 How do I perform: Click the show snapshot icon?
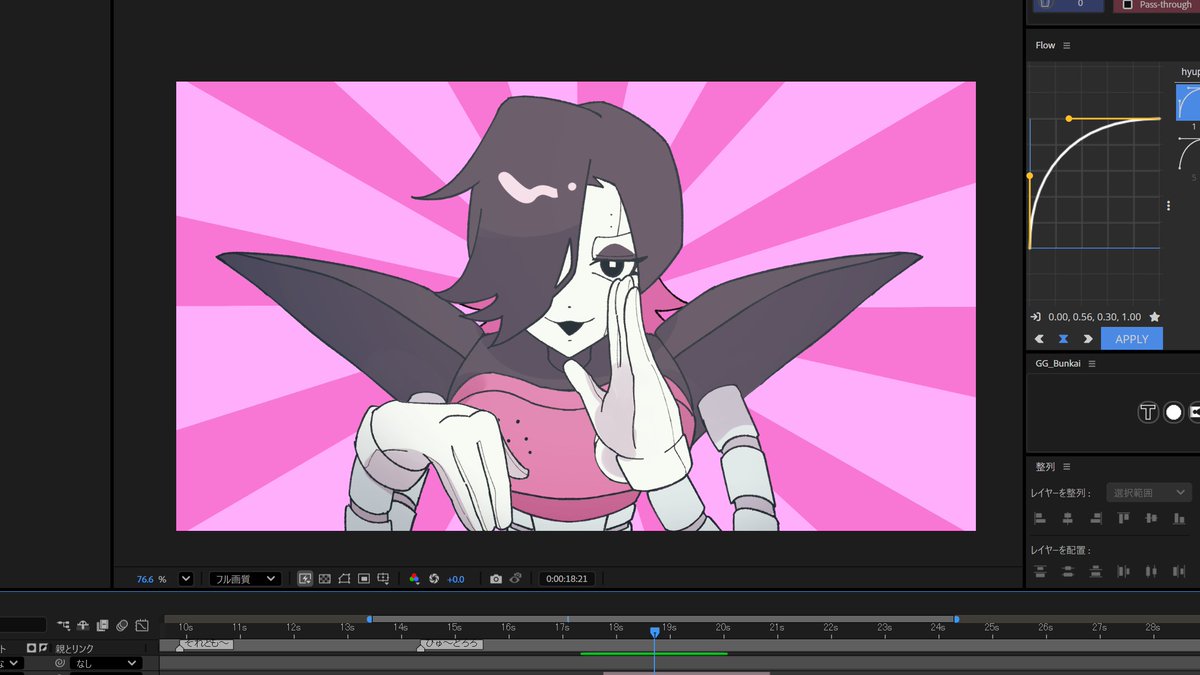pyautogui.click(x=516, y=578)
